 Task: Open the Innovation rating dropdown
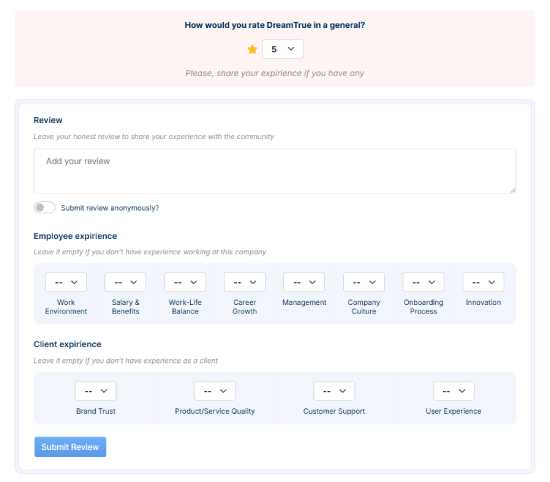tap(483, 282)
